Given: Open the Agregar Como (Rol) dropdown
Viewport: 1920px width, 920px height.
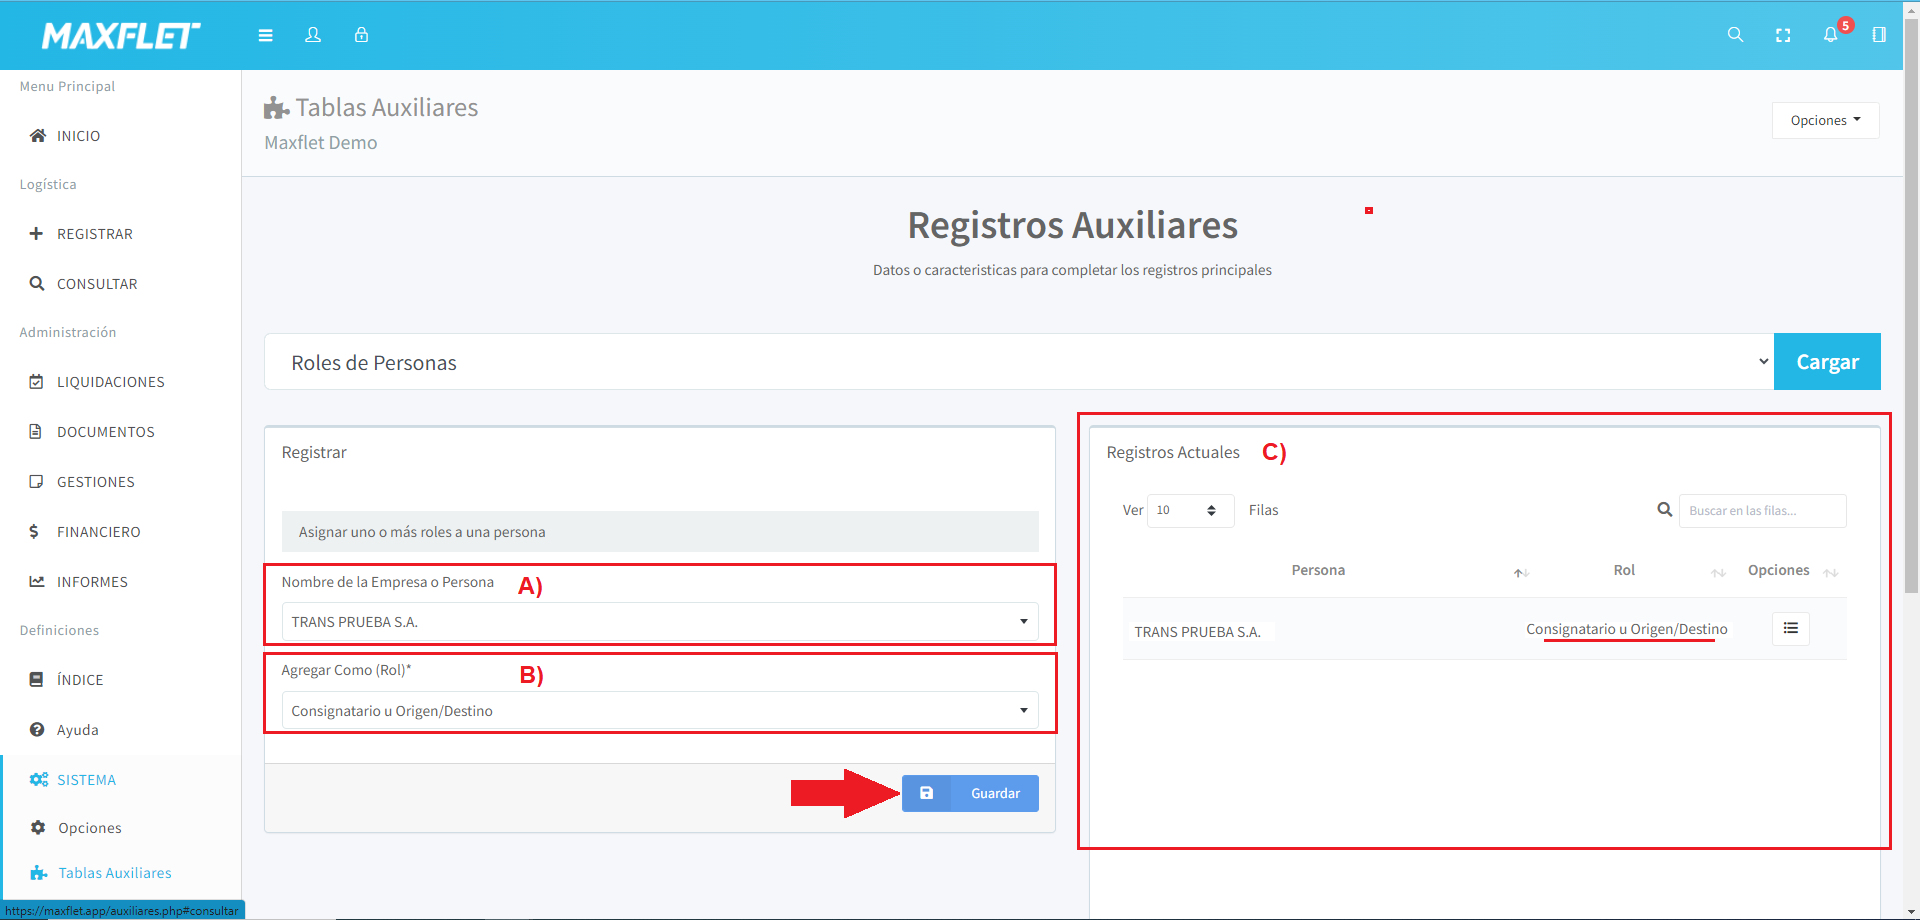Looking at the screenshot, I should (x=660, y=711).
